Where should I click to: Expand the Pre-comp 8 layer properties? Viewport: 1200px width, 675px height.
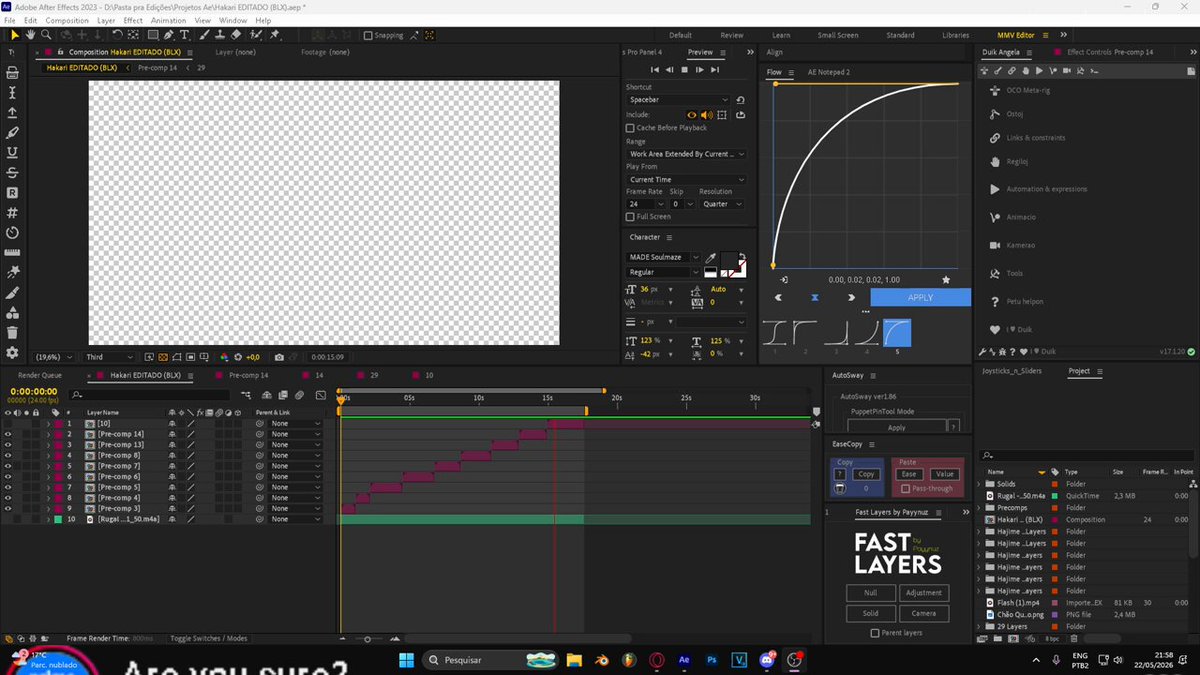48,455
